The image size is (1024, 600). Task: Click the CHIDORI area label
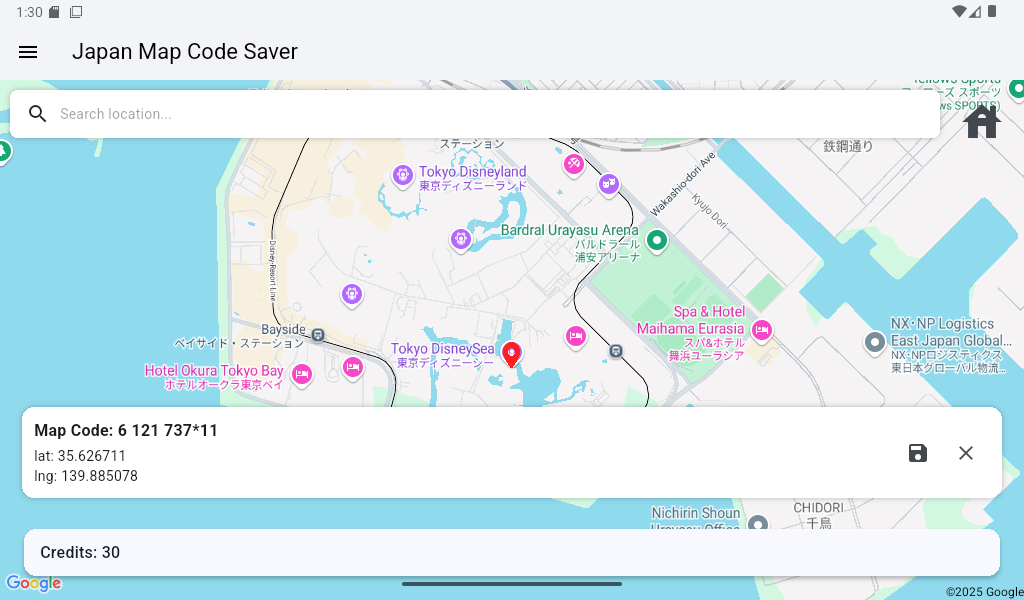(x=818, y=508)
